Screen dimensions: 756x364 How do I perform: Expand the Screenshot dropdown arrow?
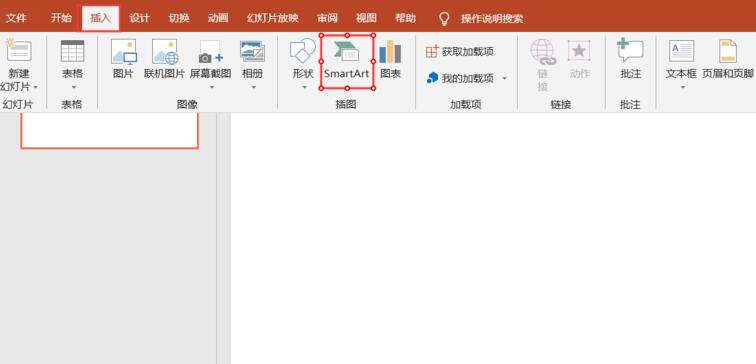[211, 87]
